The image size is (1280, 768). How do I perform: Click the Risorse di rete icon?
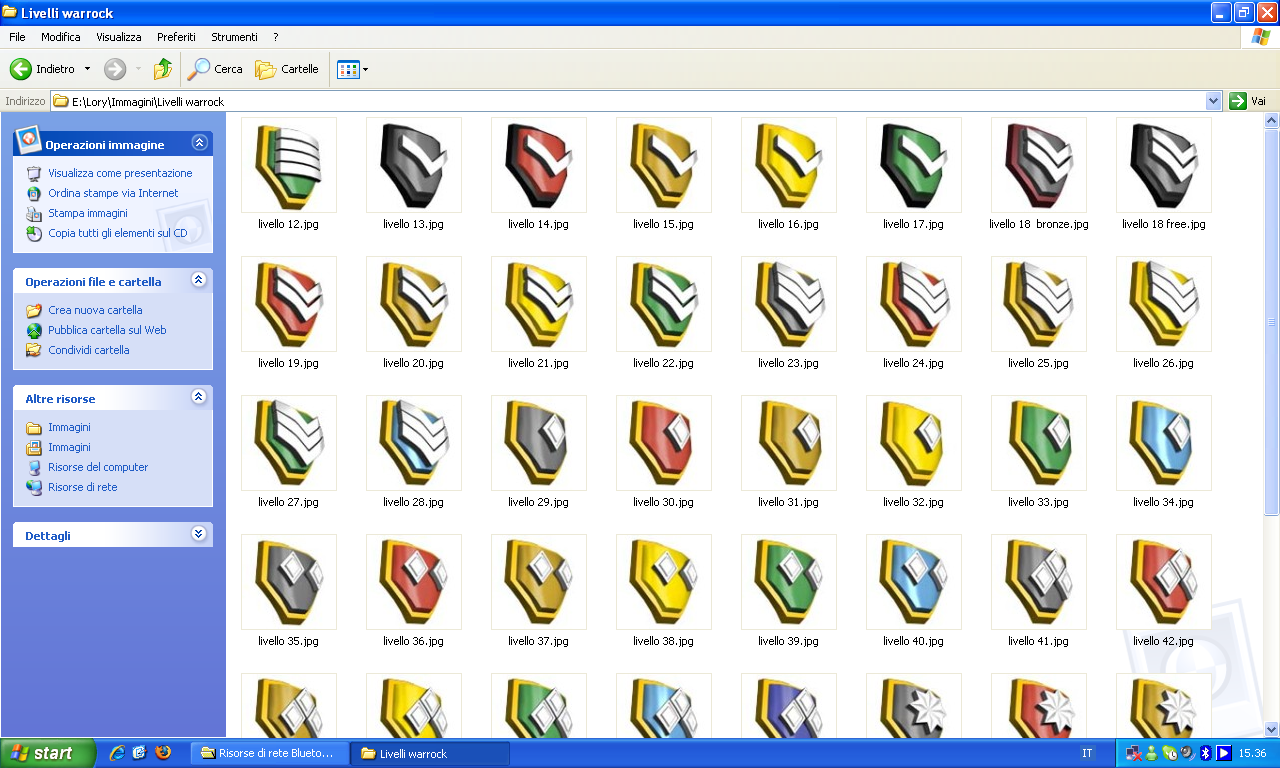click(34, 487)
